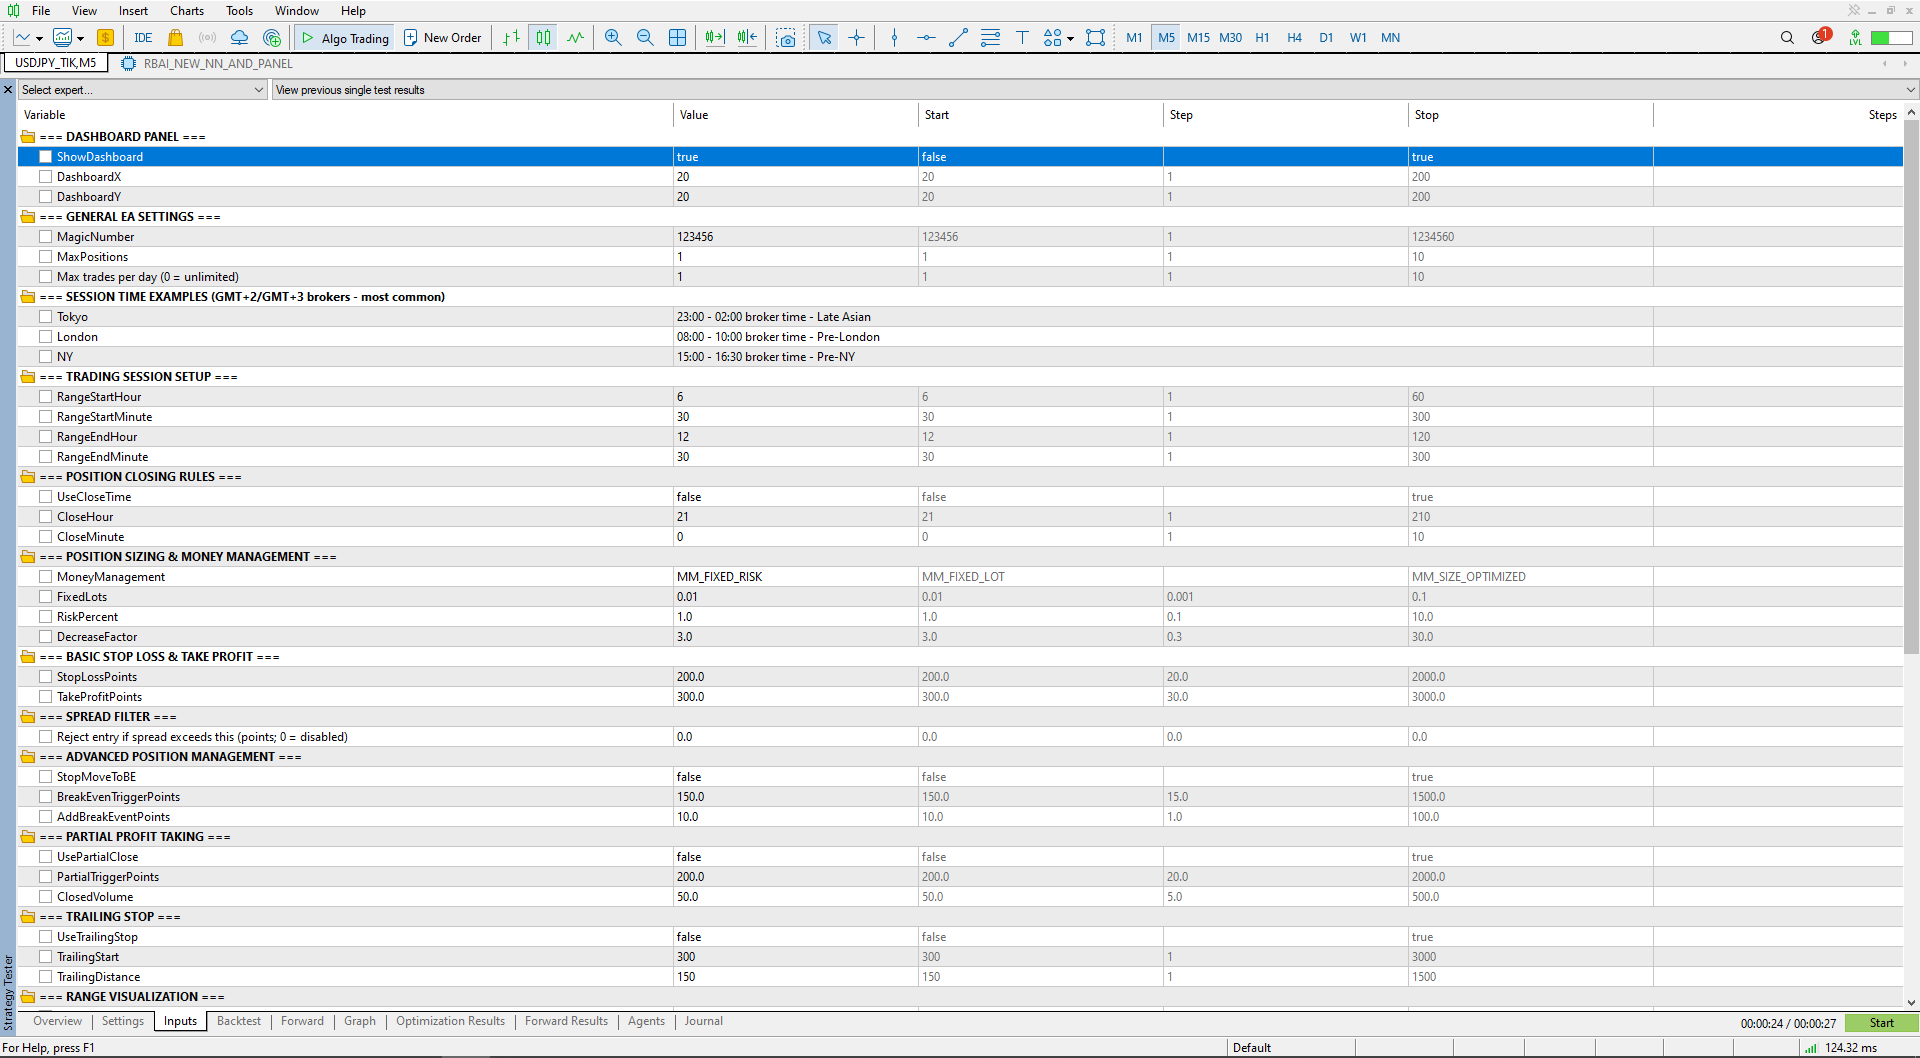Collapse the DASHBOARD PANEL group folder

(x=28, y=137)
